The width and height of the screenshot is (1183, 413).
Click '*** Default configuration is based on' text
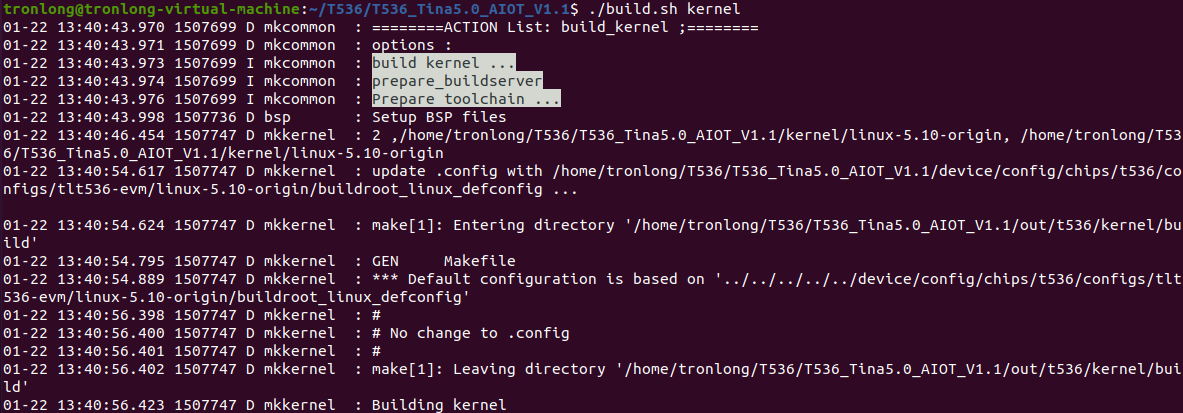point(539,279)
